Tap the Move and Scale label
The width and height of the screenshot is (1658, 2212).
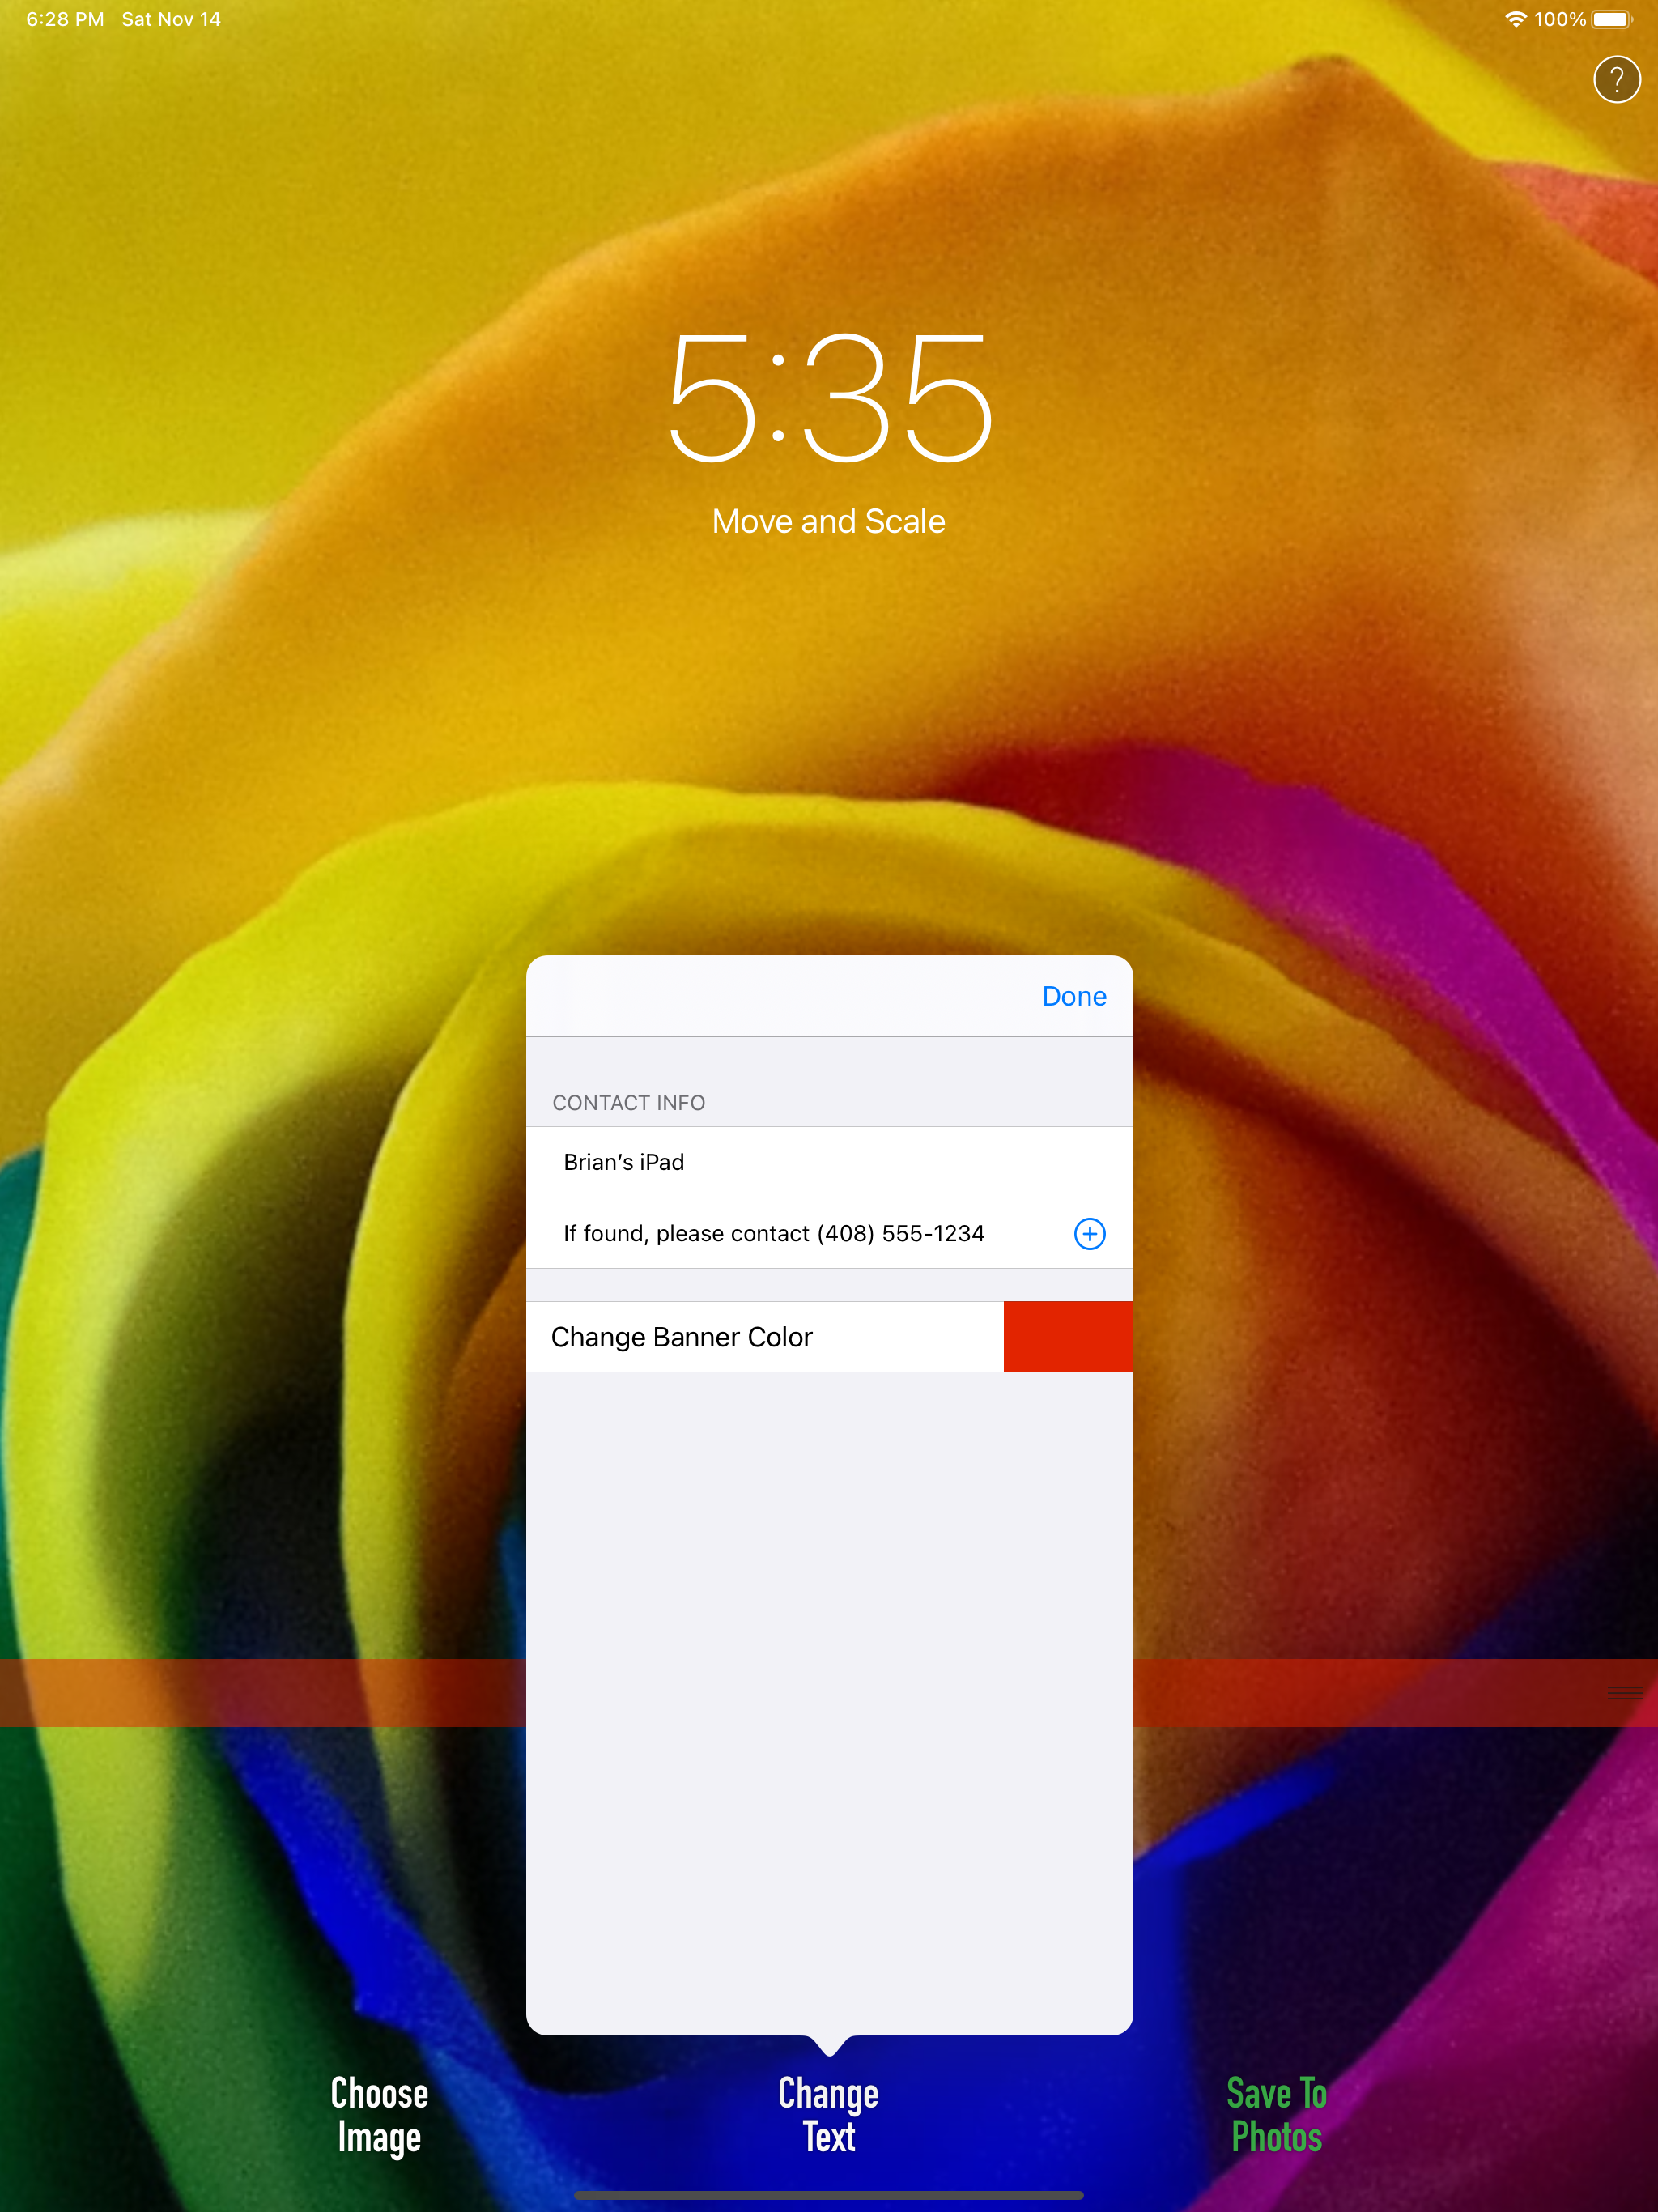coord(828,521)
